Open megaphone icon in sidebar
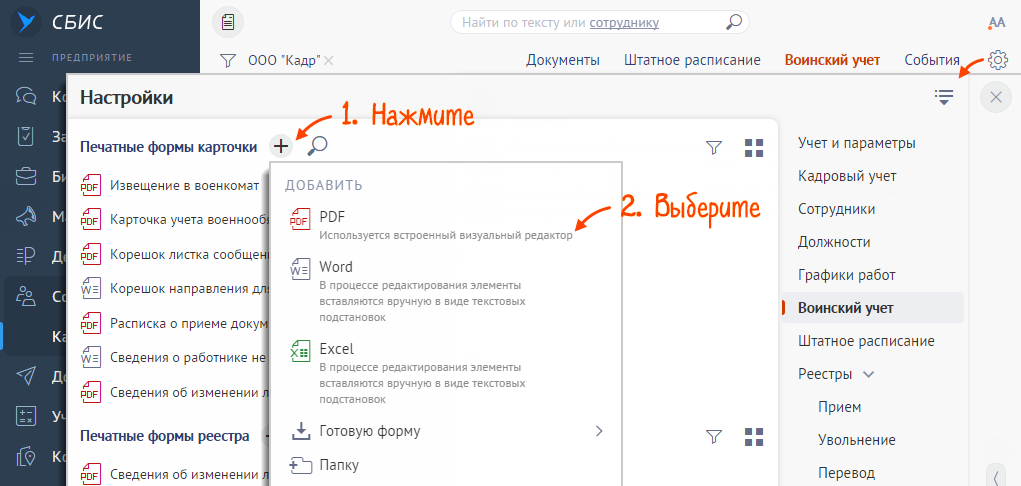This screenshot has height=486, width=1021. (x=26, y=216)
